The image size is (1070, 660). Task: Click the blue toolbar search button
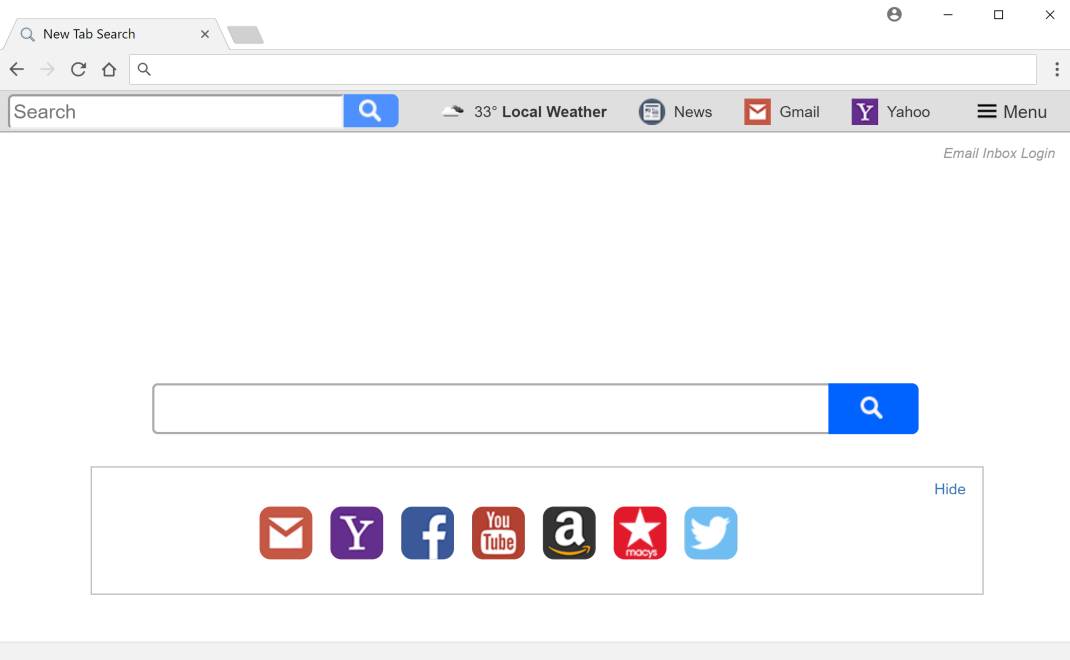(x=371, y=111)
